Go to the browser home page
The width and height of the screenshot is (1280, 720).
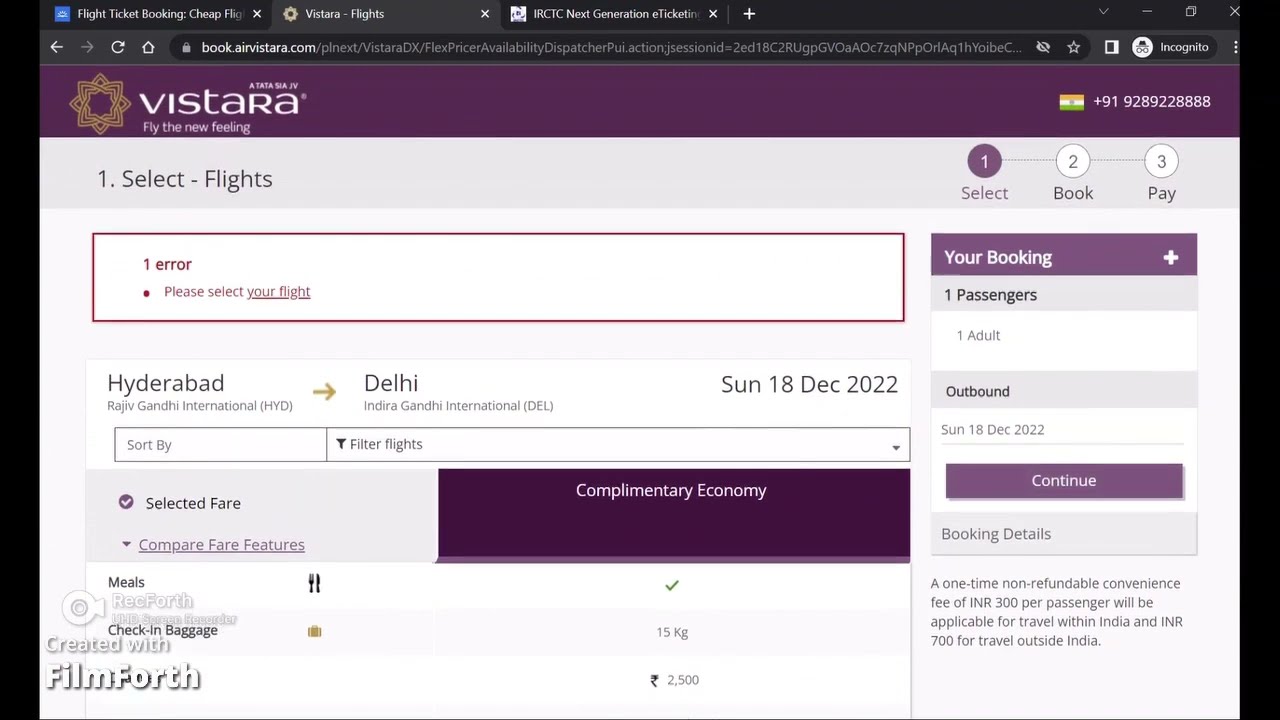(148, 47)
